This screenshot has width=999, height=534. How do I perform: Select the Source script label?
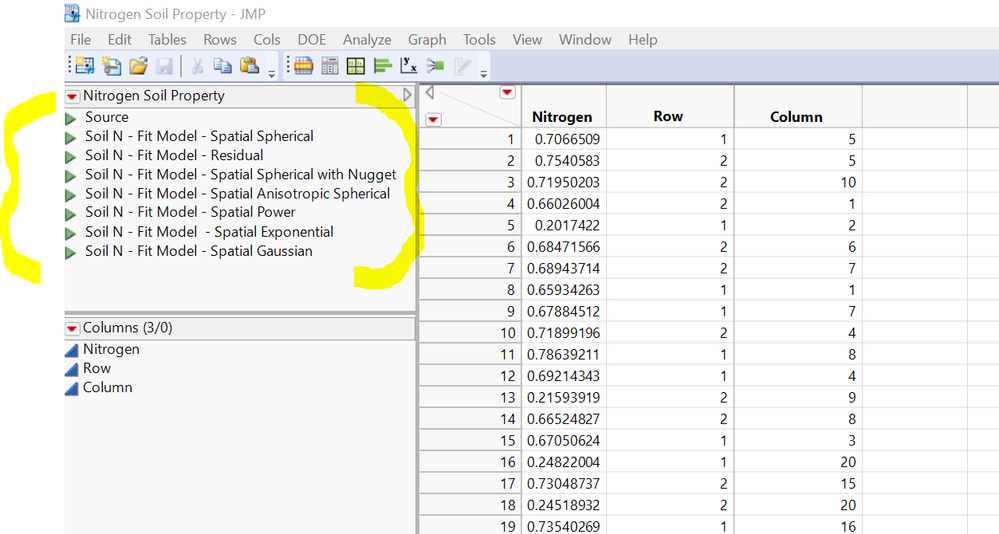[x=106, y=117]
